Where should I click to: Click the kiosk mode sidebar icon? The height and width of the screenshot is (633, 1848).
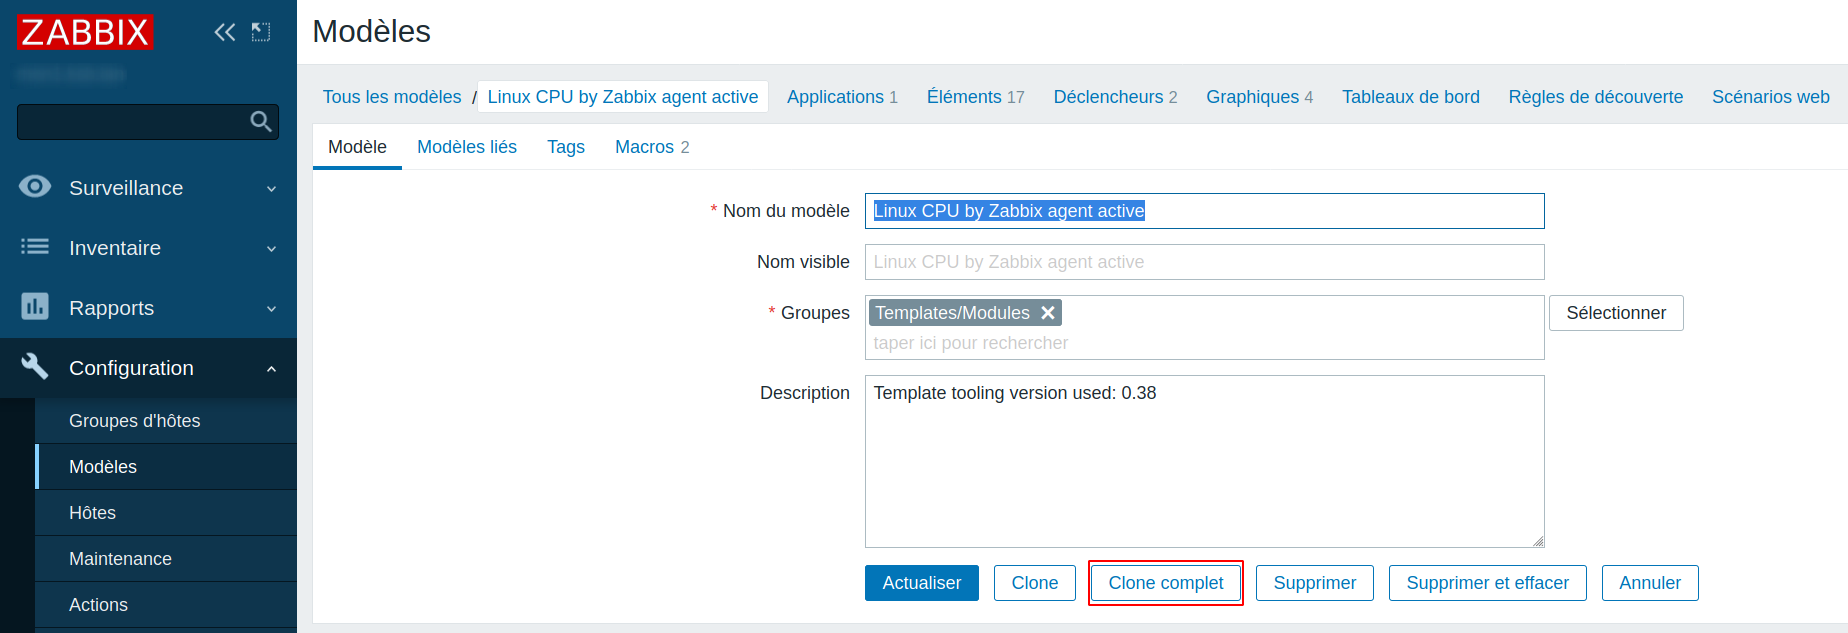tap(261, 32)
